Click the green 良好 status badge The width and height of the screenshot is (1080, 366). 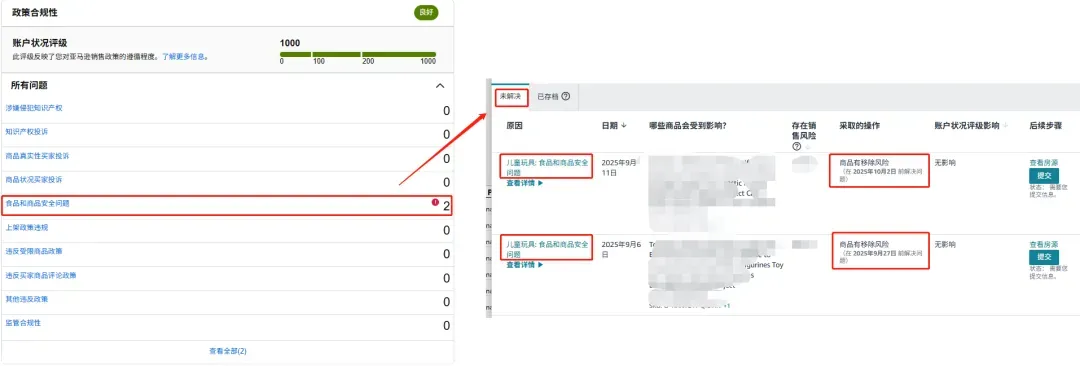tap(426, 13)
